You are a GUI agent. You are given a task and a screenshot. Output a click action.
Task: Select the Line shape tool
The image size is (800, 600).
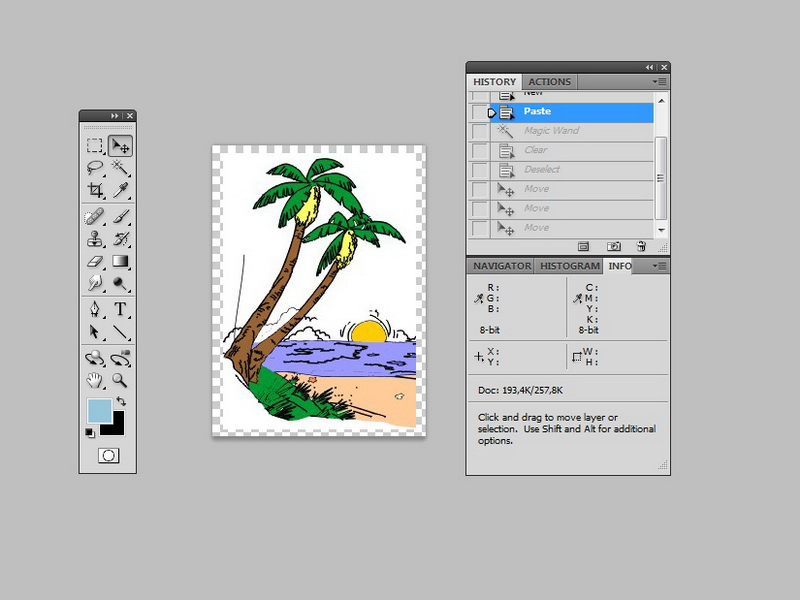coord(120,332)
